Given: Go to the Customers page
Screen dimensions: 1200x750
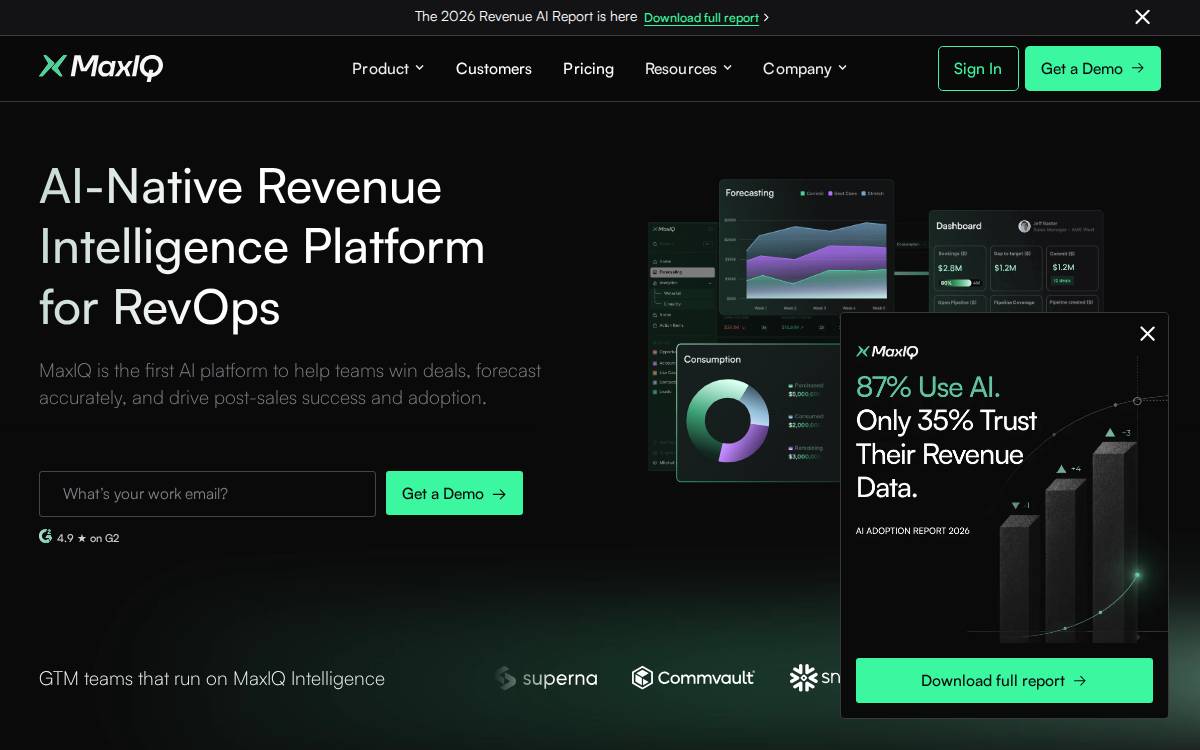Looking at the screenshot, I should [x=494, y=68].
